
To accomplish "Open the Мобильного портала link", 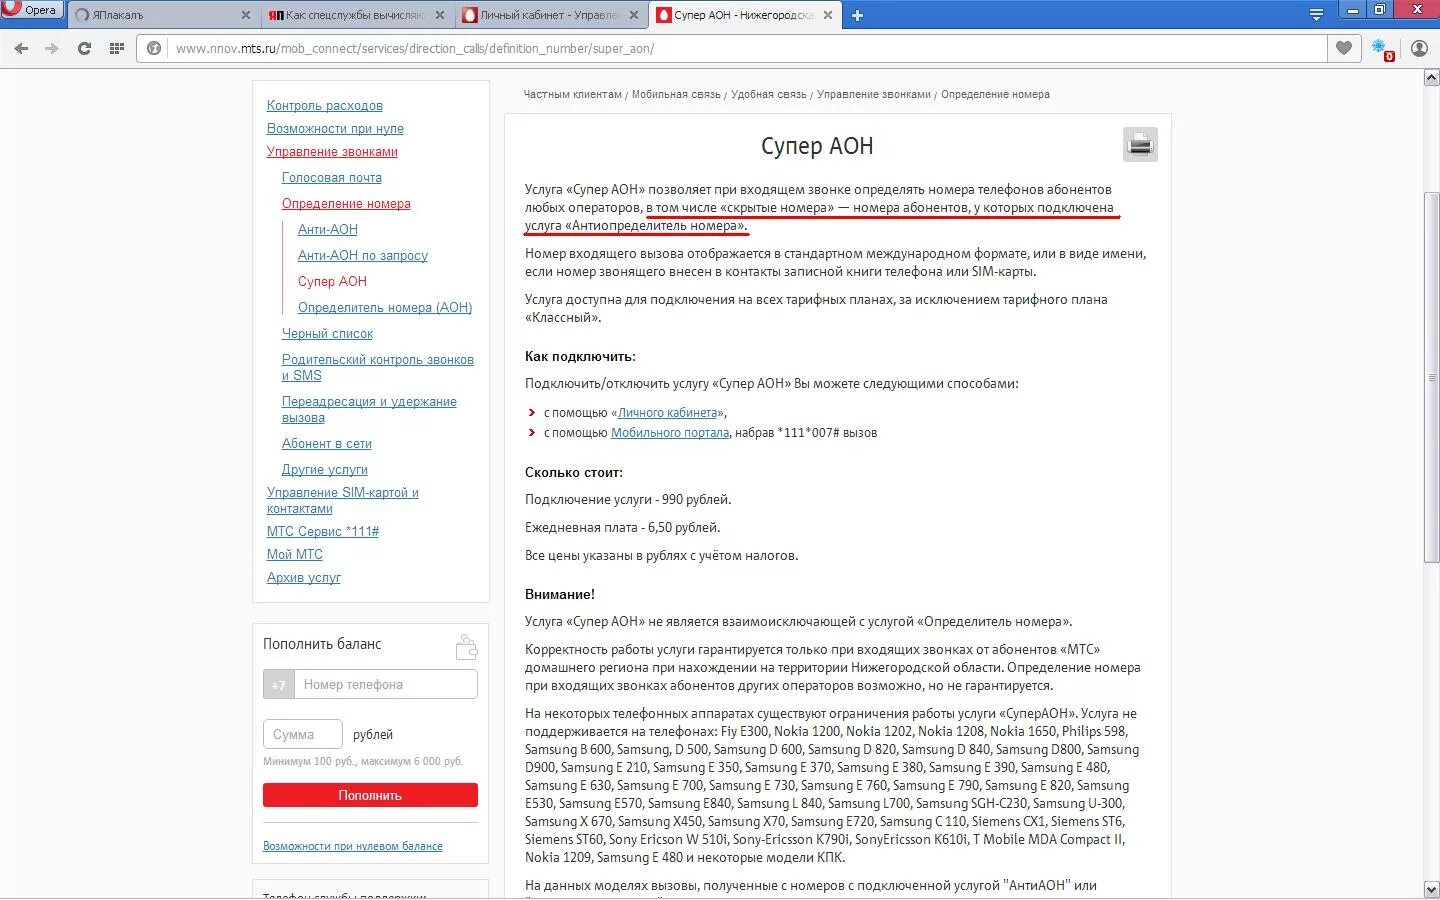I will pos(670,432).
